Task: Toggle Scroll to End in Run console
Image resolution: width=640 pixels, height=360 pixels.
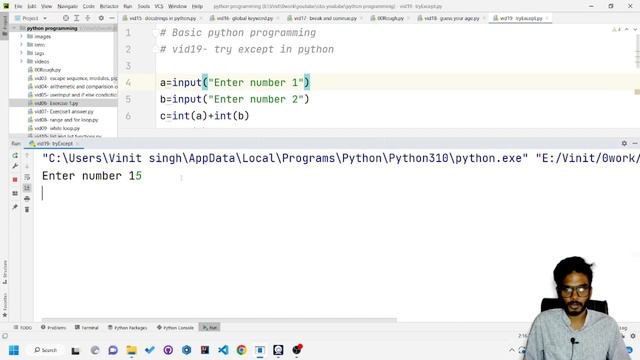Action: pos(27,188)
